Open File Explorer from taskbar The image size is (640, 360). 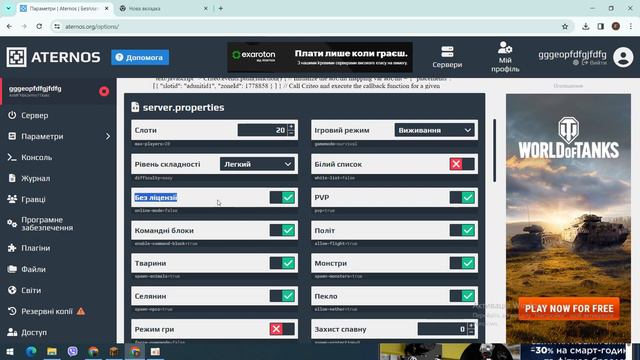tap(52, 351)
